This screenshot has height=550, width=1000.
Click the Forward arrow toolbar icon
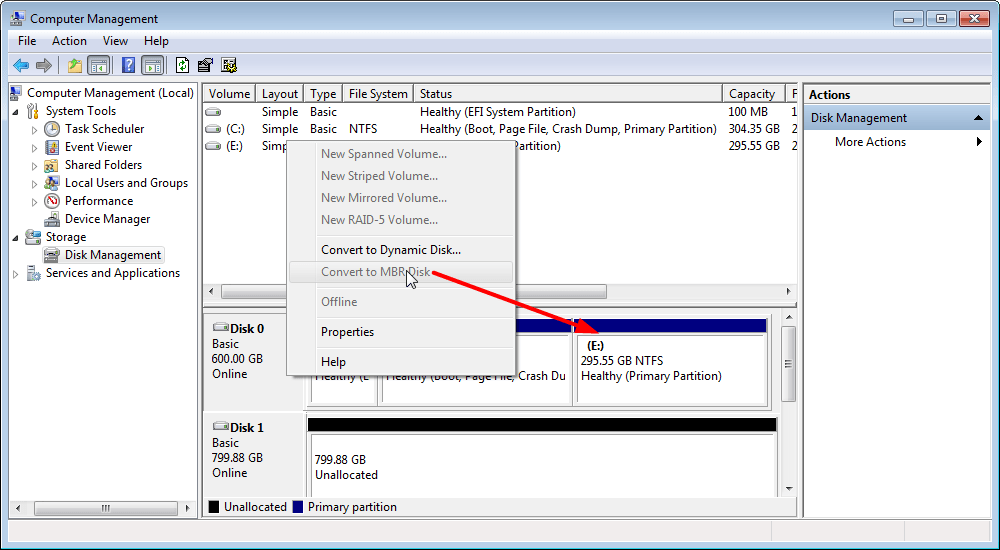(44, 65)
